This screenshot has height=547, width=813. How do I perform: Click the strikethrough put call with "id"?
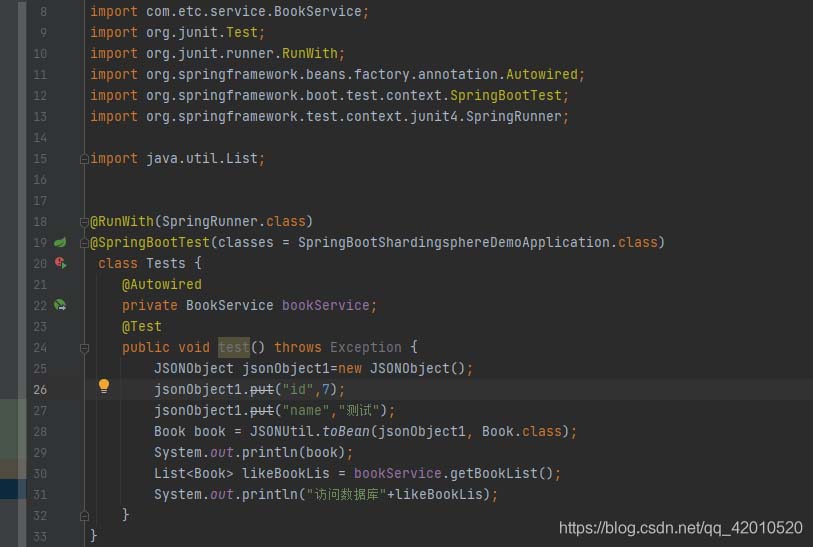[261, 389]
